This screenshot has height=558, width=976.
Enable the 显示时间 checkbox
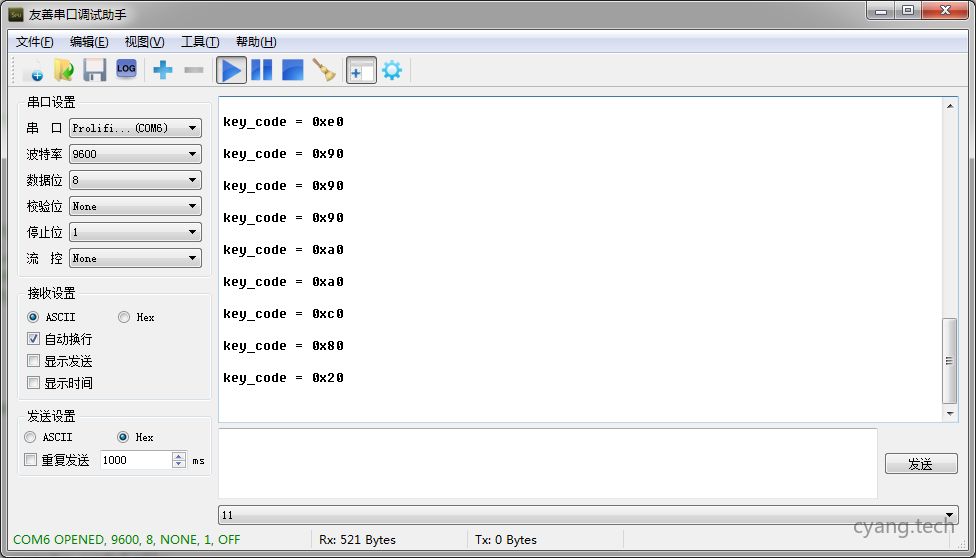(34, 383)
